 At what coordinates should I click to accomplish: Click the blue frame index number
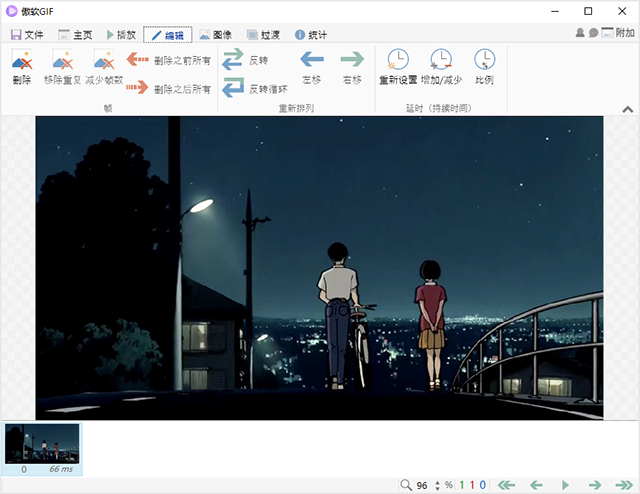(x=482, y=485)
